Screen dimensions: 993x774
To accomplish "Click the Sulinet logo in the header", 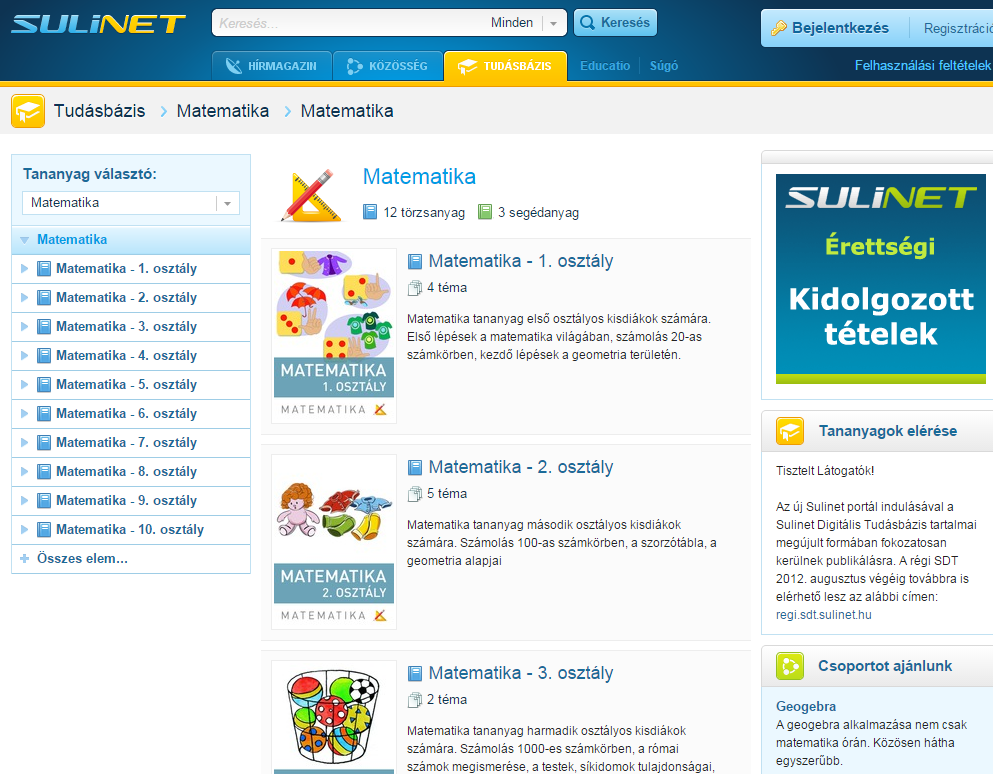I will 98,24.
